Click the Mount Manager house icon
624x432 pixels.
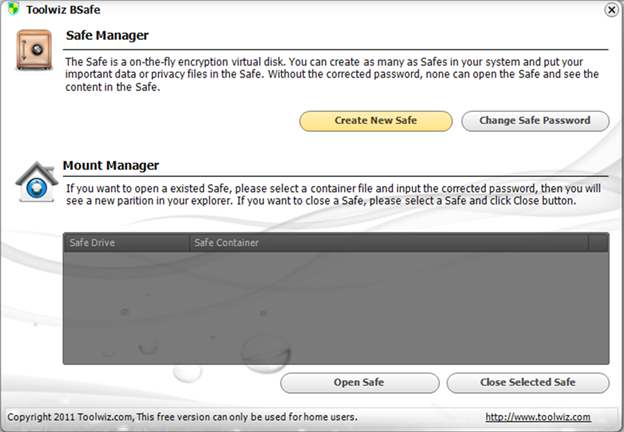tap(36, 182)
